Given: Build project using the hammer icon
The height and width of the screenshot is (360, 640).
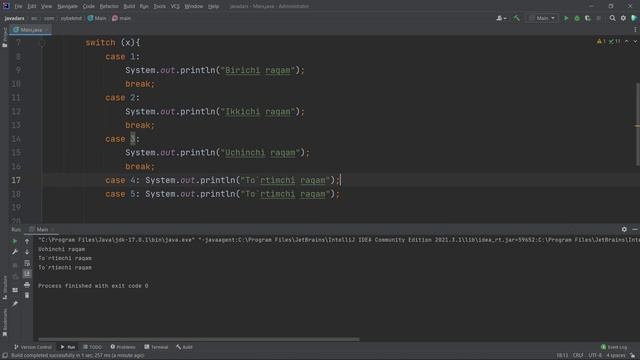Looking at the screenshot, I should tap(516, 18).
